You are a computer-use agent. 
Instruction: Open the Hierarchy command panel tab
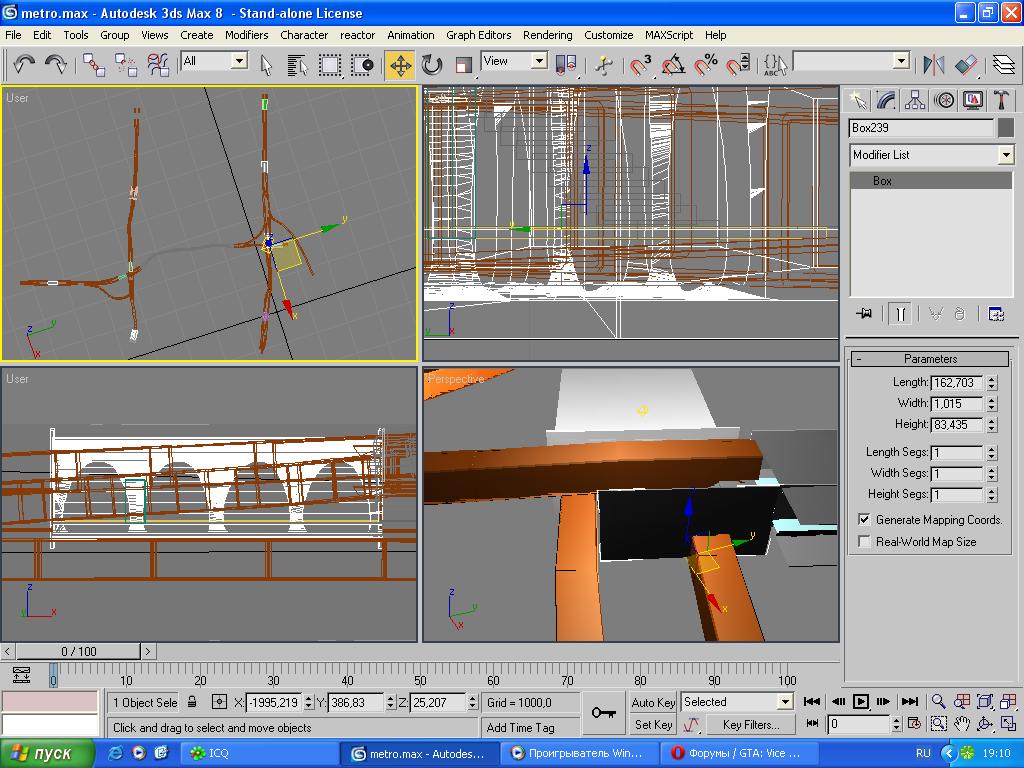(915, 100)
